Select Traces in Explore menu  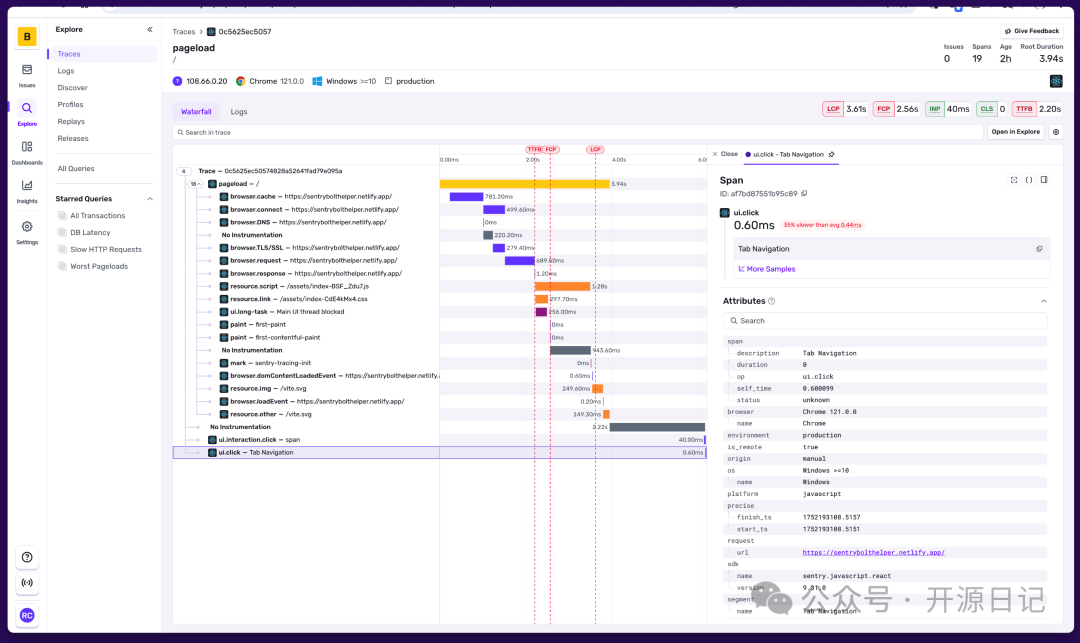click(104, 54)
